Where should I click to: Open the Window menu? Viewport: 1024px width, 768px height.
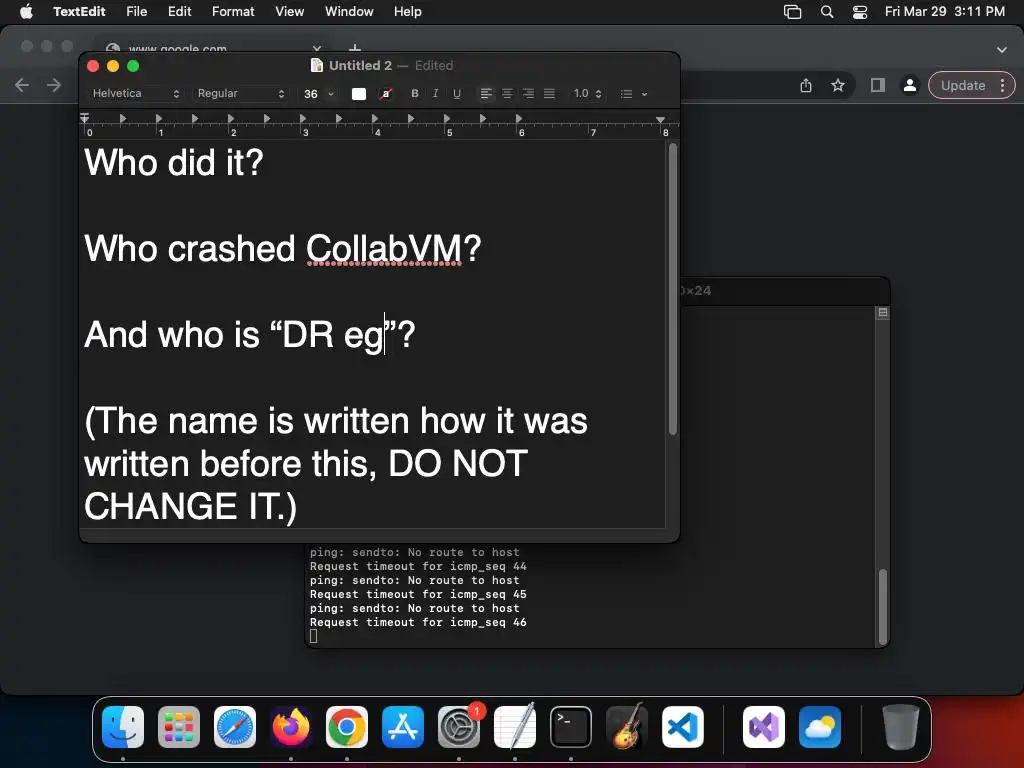tap(349, 11)
